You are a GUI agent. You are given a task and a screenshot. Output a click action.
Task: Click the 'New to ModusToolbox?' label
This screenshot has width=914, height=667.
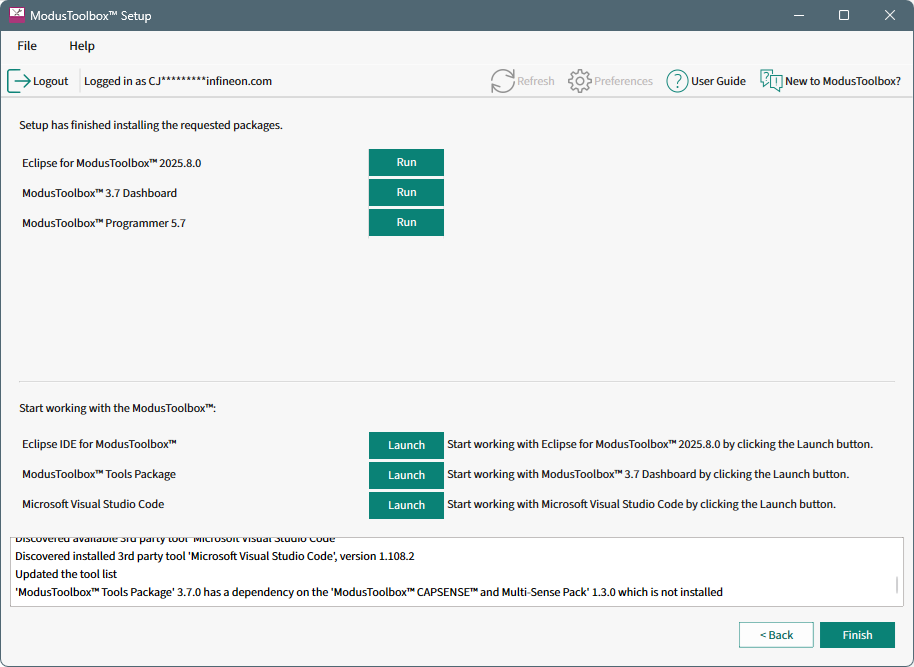click(843, 81)
